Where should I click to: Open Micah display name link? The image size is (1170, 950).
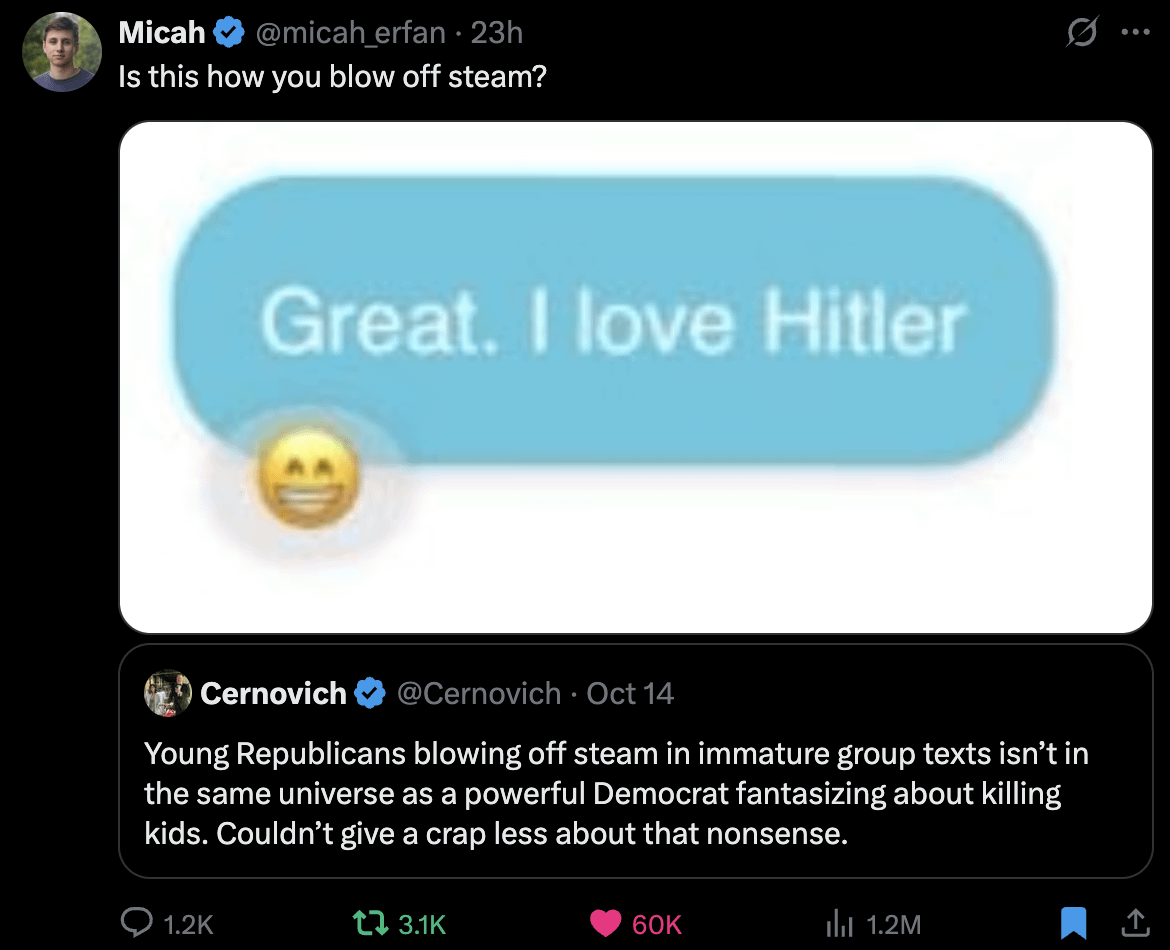click(161, 33)
